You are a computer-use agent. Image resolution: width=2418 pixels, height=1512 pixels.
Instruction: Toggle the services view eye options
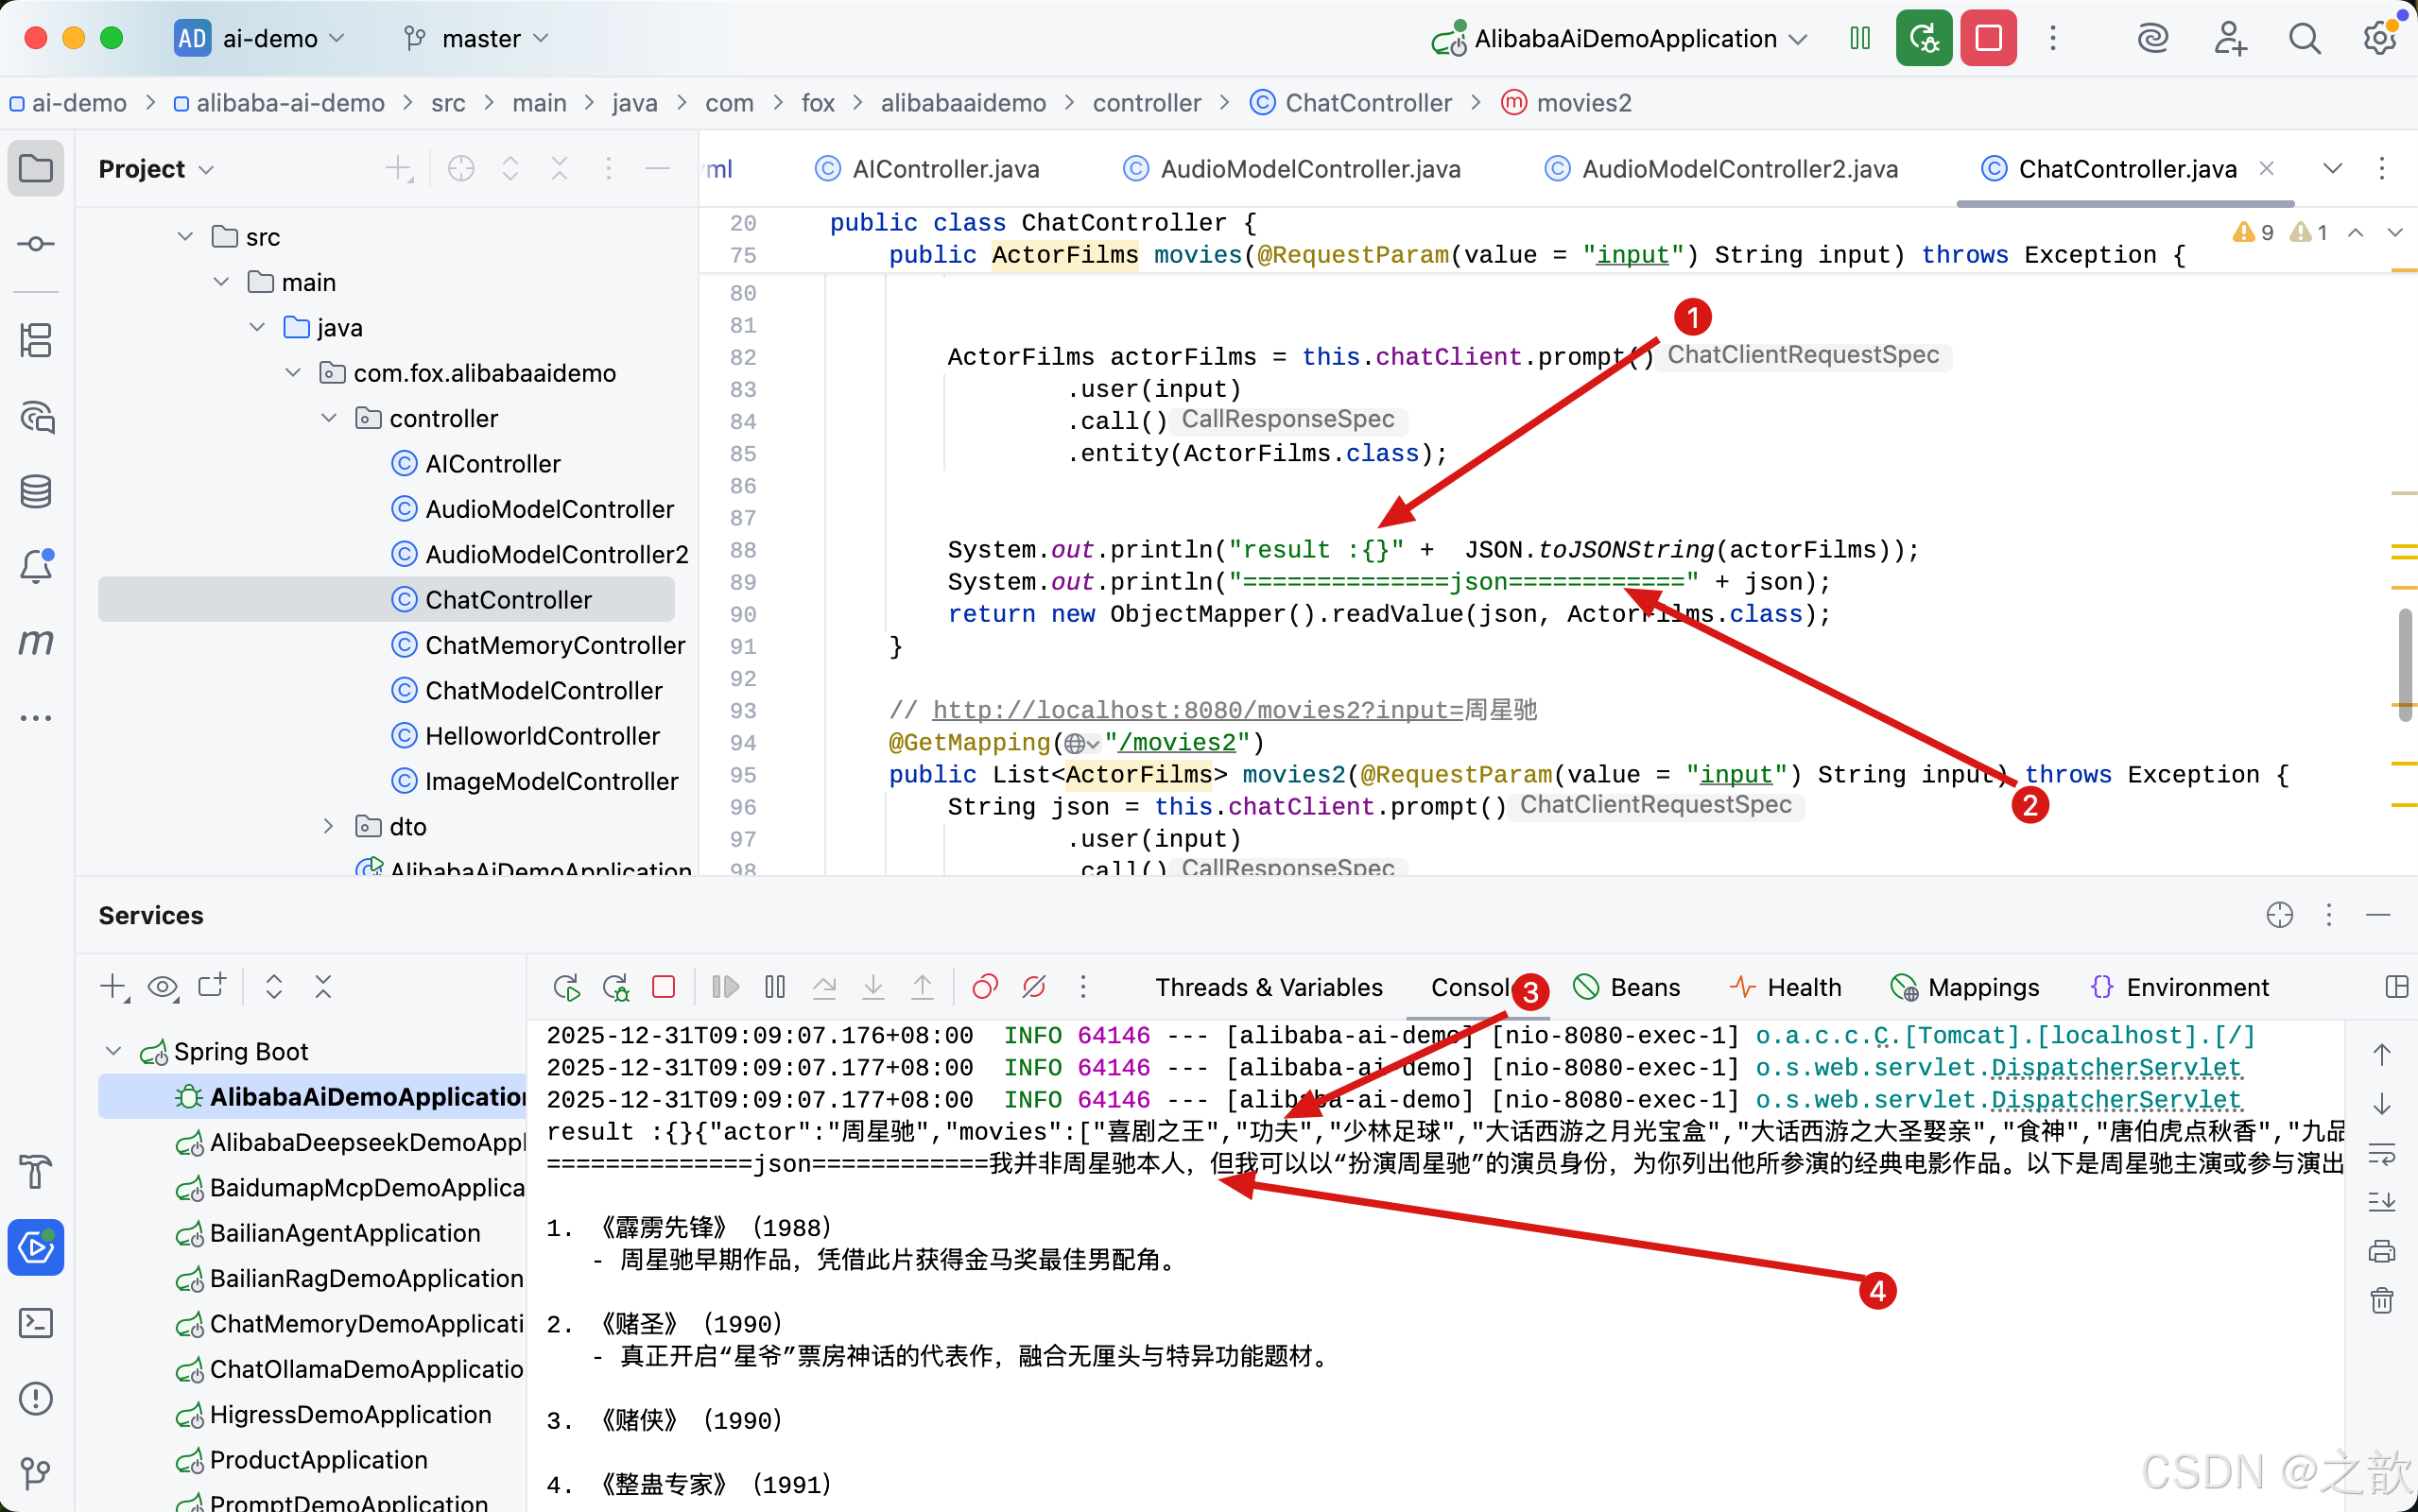tap(162, 987)
